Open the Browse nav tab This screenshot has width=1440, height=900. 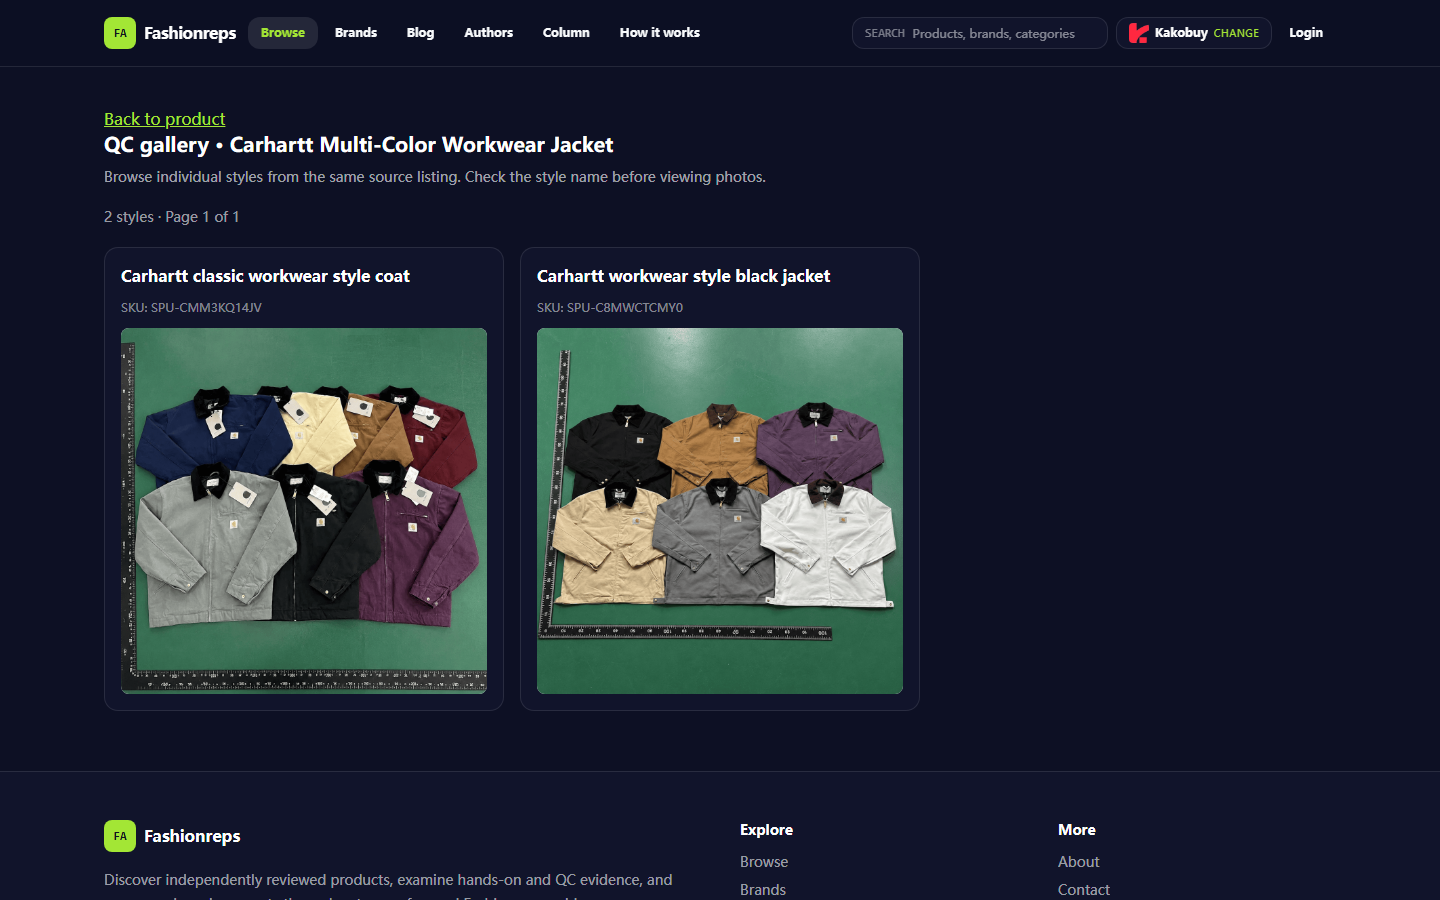click(283, 33)
